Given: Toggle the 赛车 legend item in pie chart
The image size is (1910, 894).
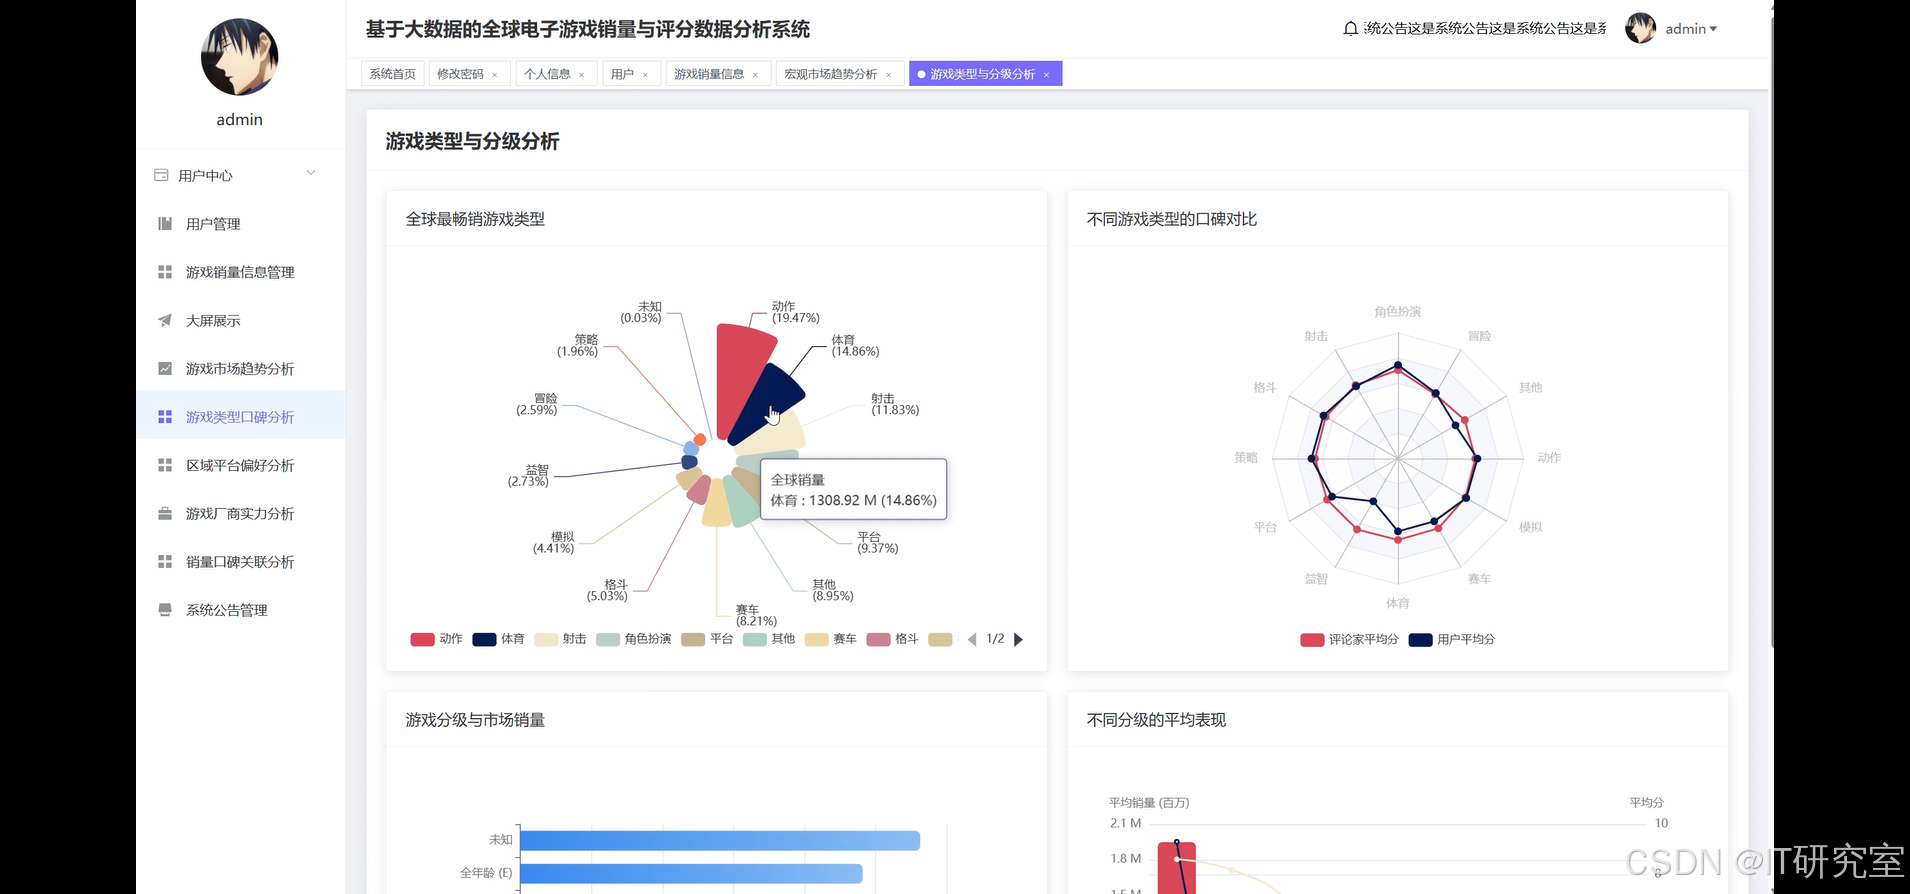Looking at the screenshot, I should pyautogui.click(x=831, y=639).
